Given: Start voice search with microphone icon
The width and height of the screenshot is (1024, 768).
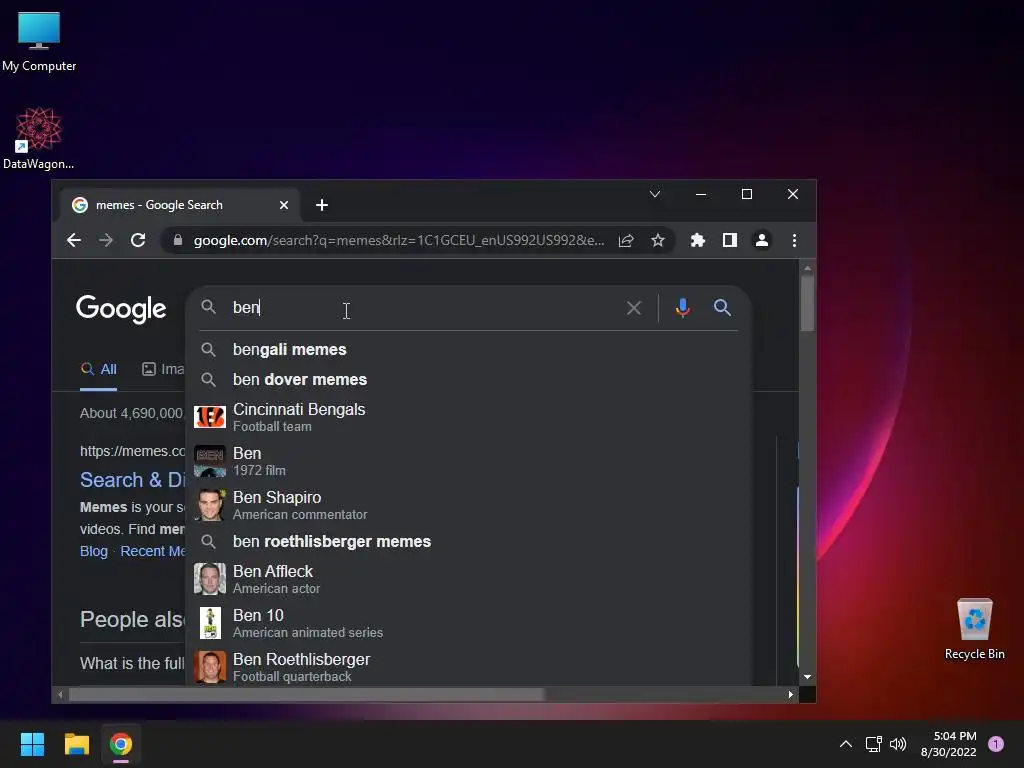Looking at the screenshot, I should coord(682,308).
